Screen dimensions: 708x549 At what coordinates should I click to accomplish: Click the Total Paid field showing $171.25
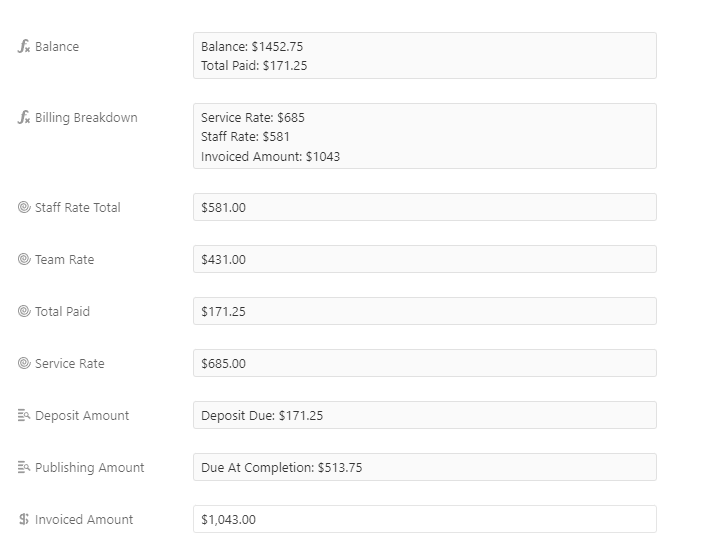tap(425, 311)
